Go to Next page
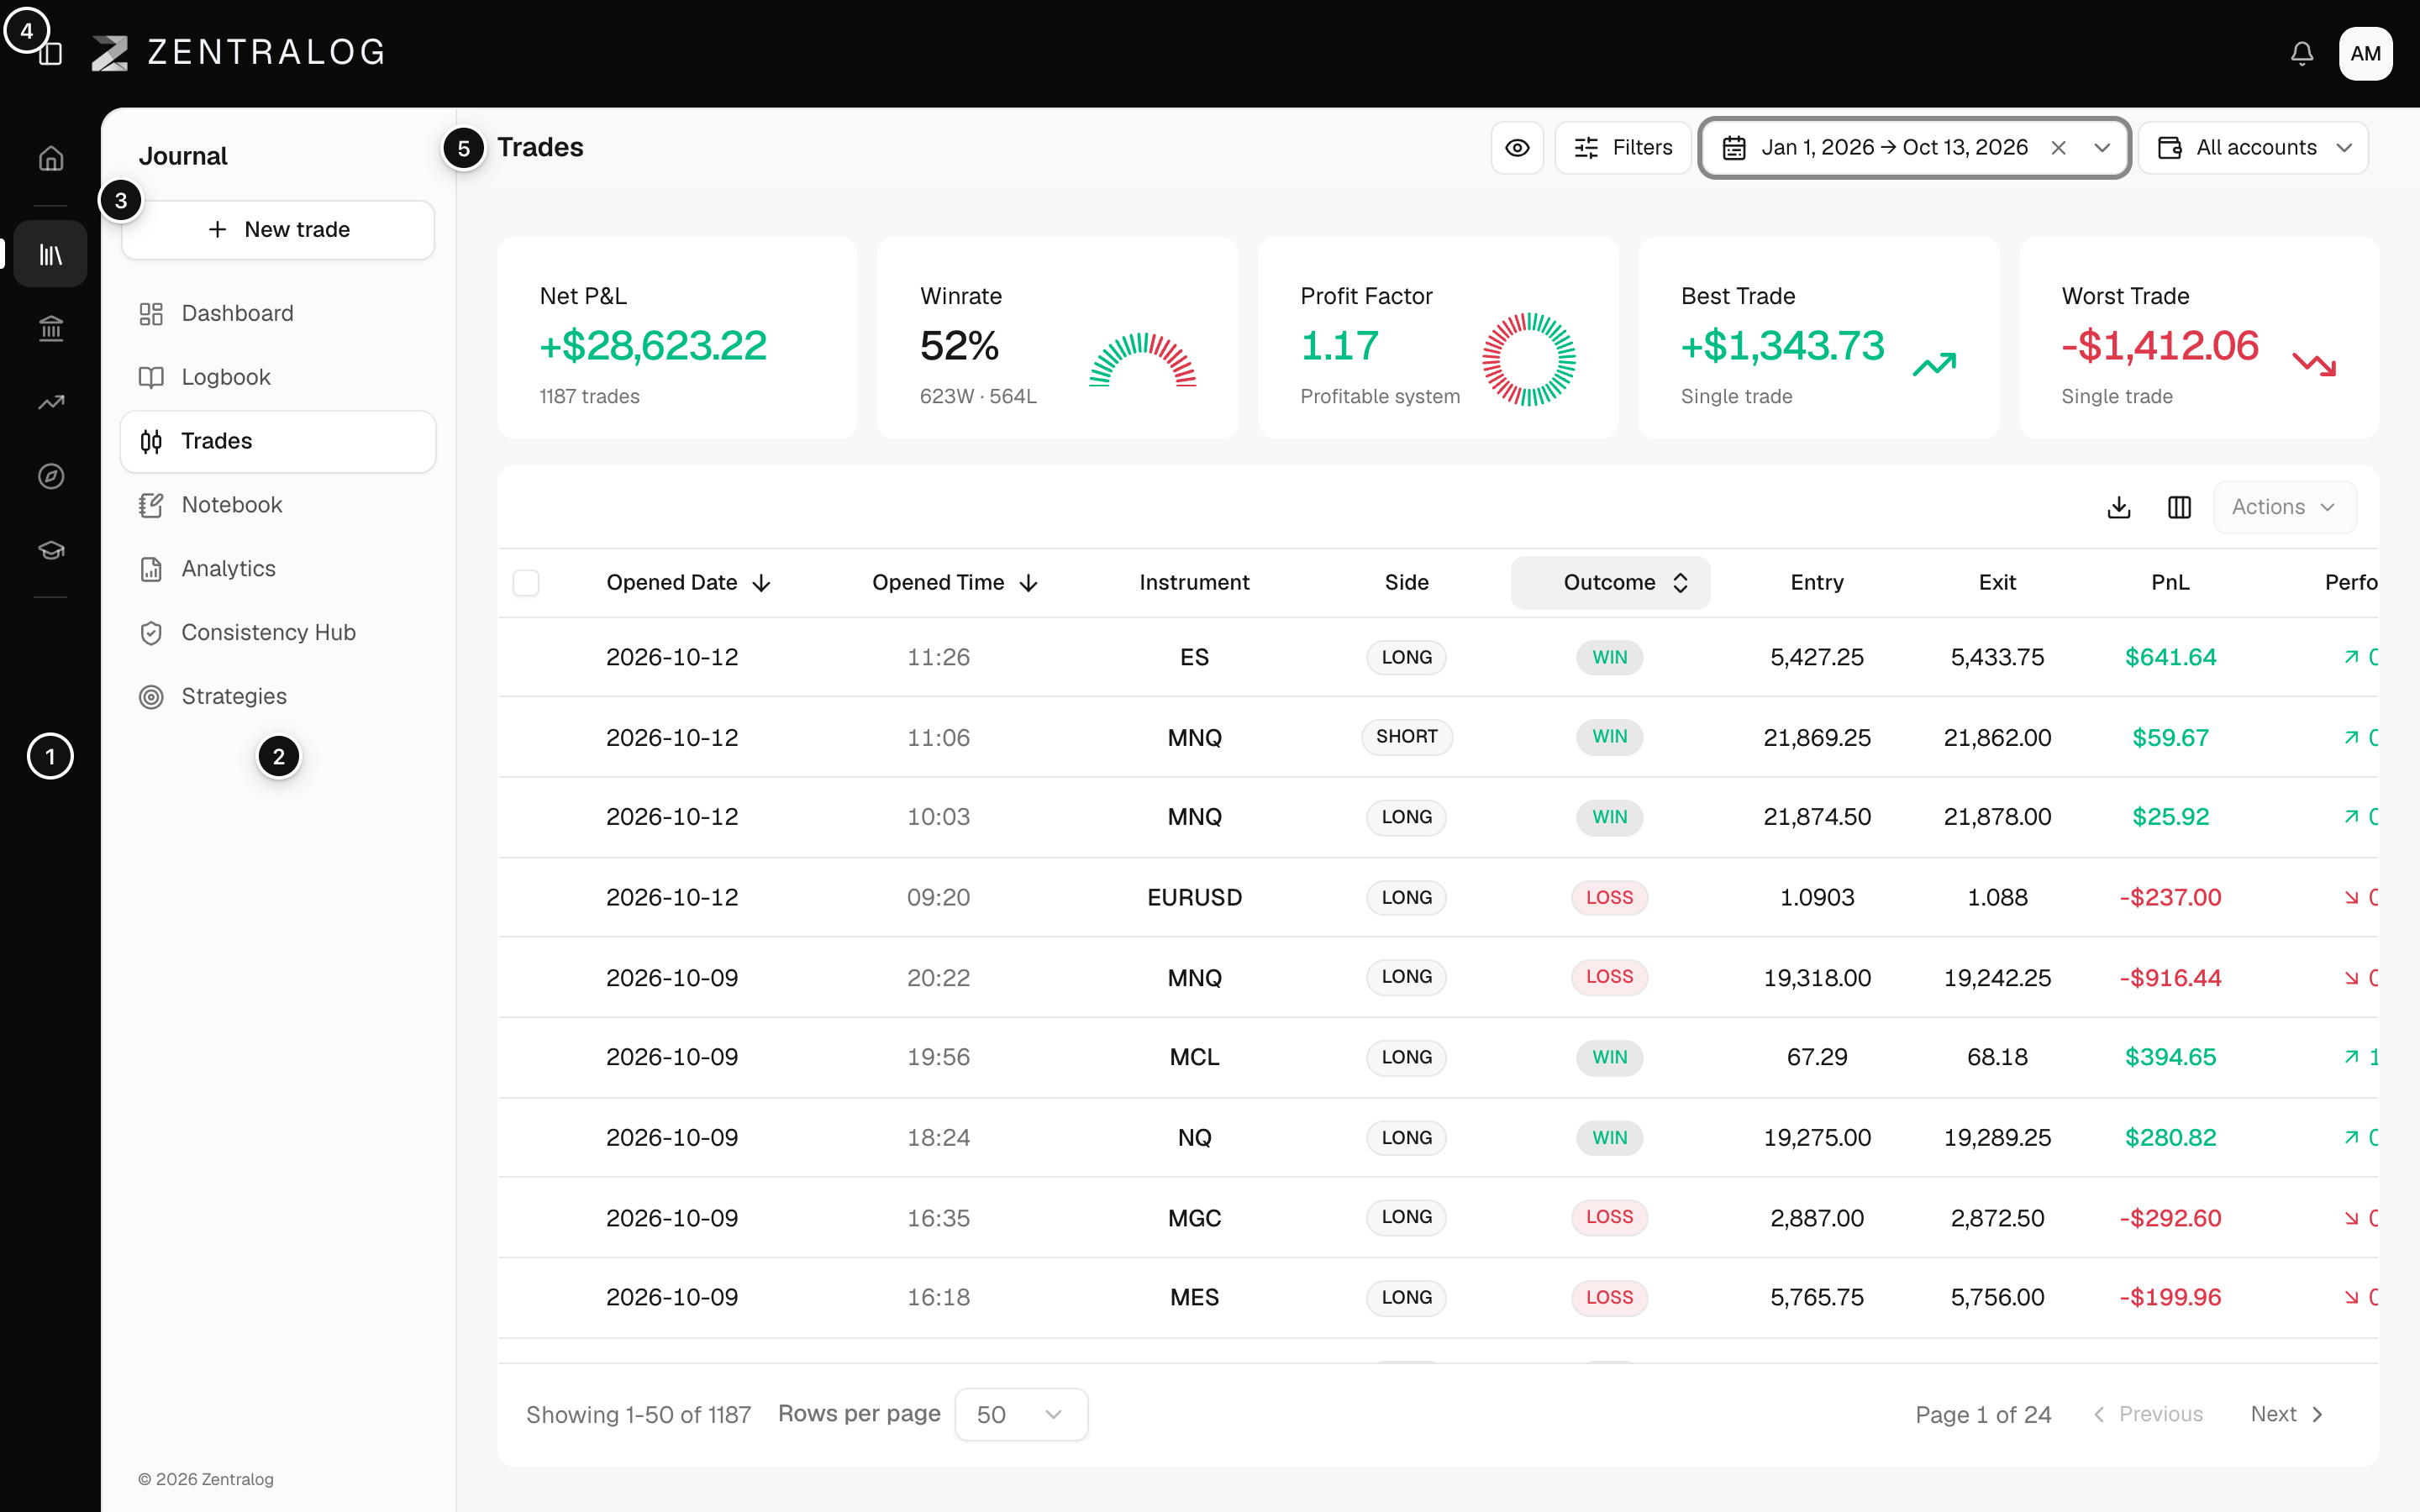This screenshot has height=1512, width=2420. (x=2286, y=1414)
